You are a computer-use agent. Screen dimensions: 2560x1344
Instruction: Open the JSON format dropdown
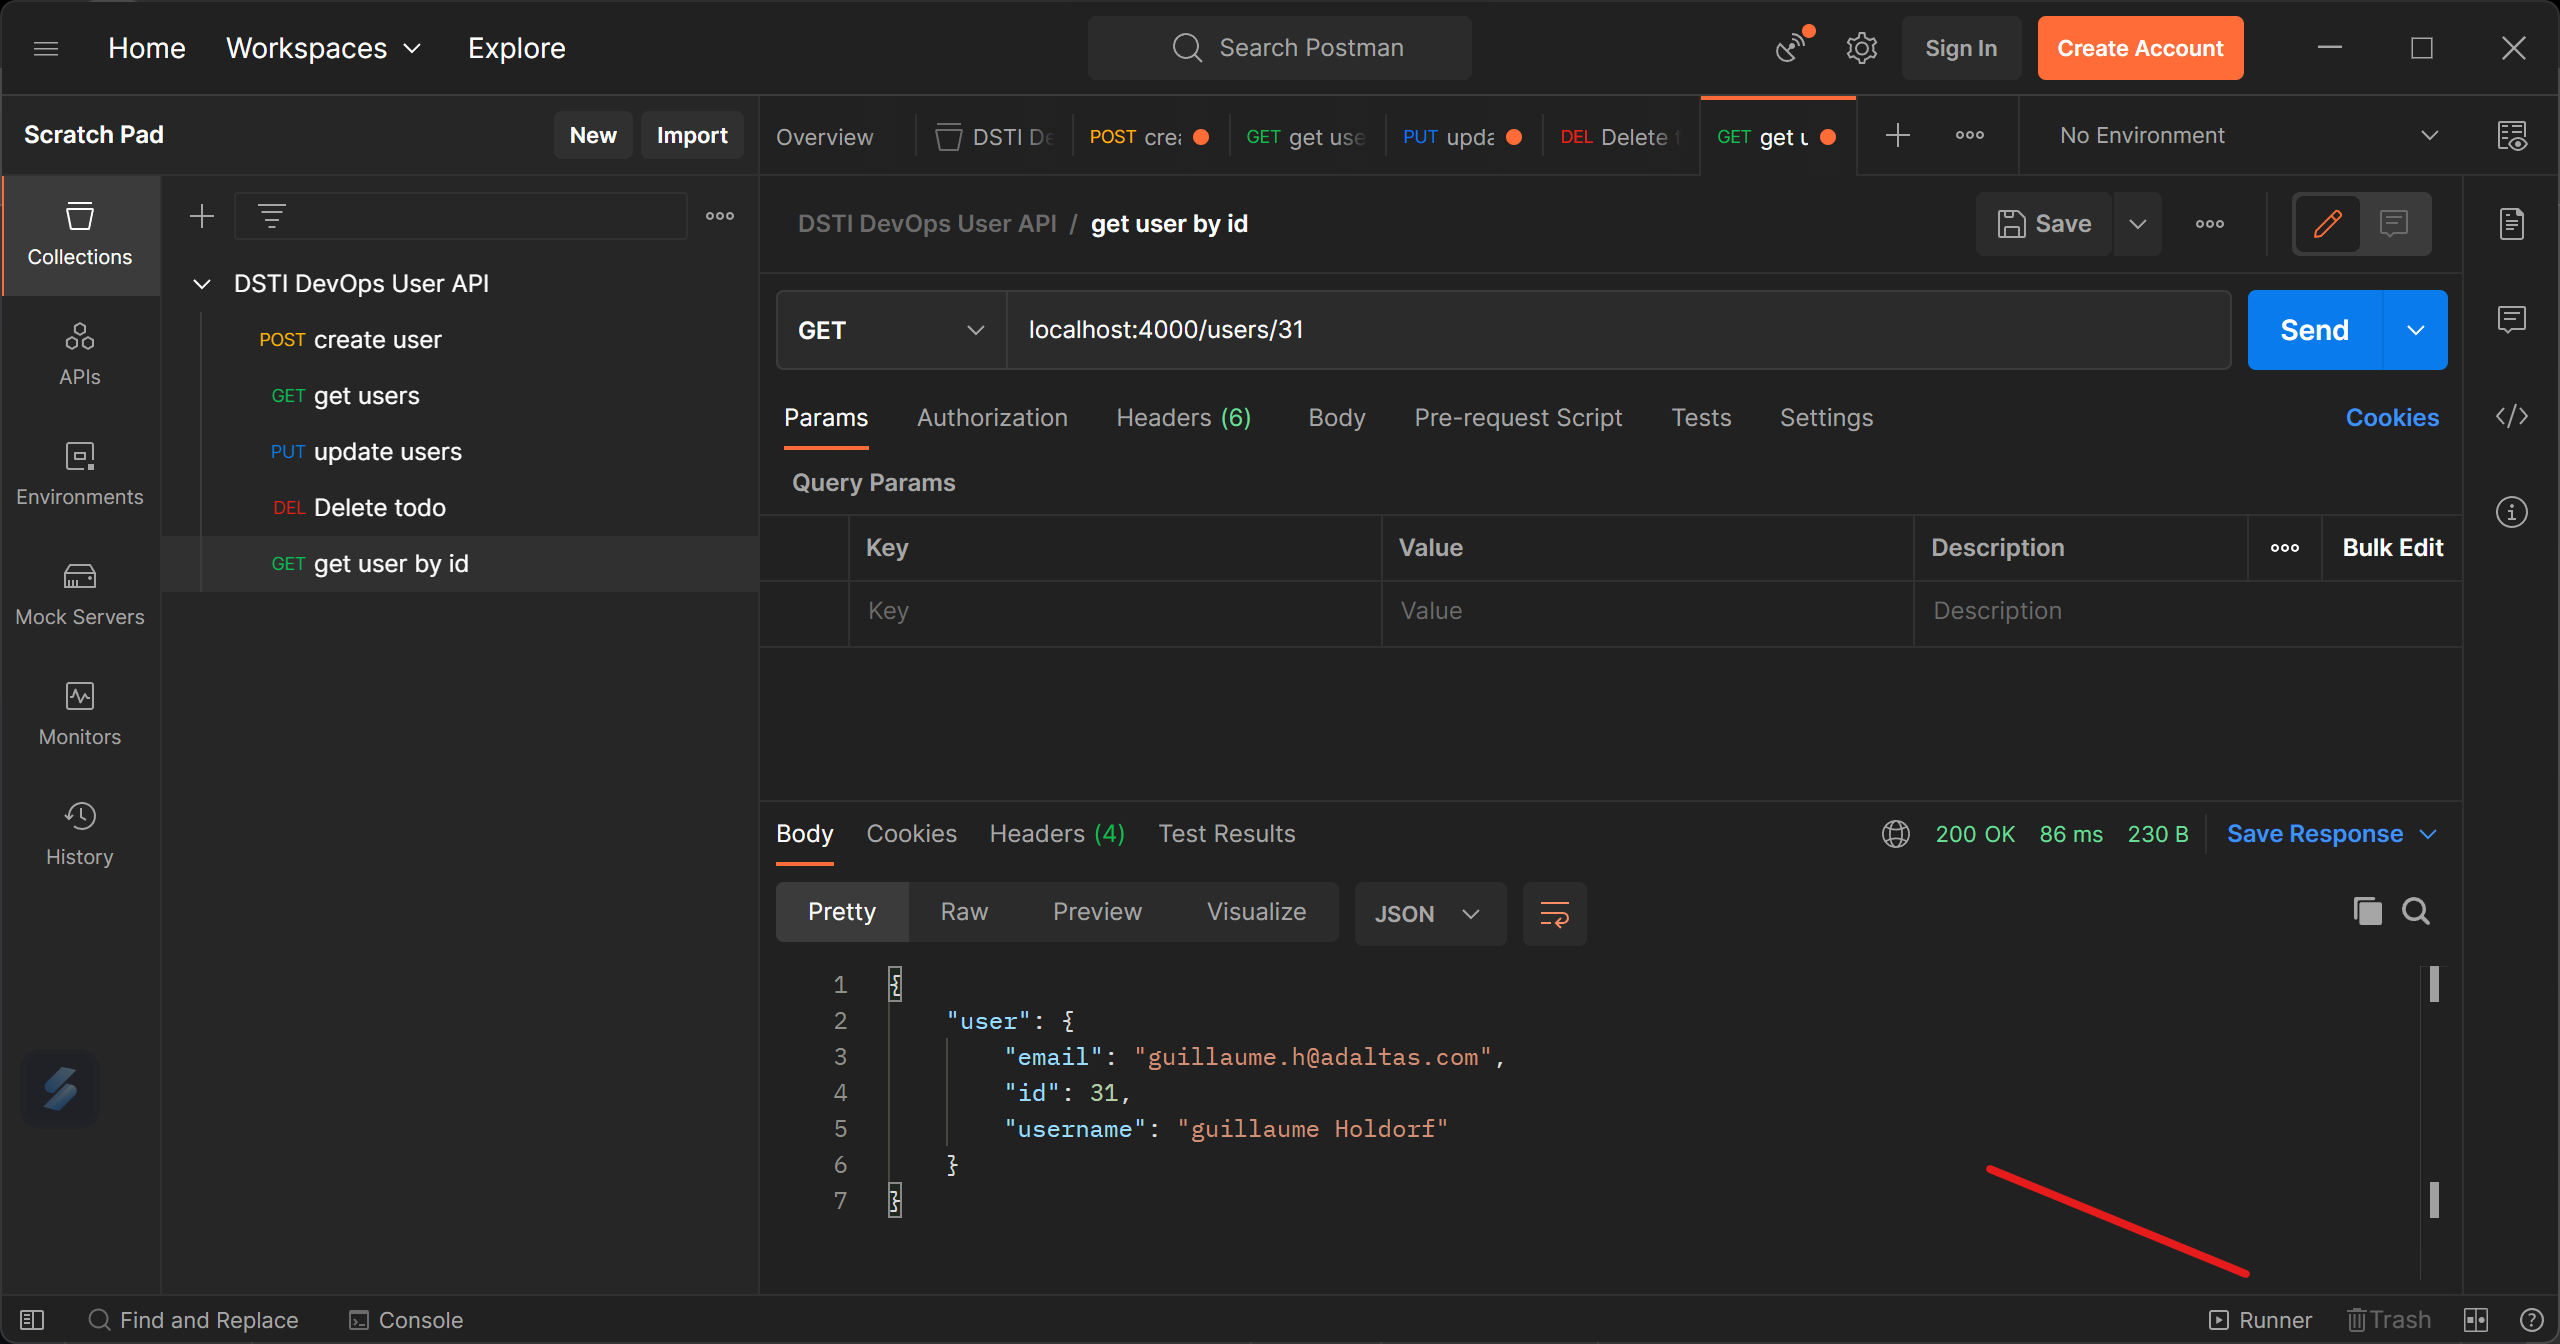(x=1430, y=914)
